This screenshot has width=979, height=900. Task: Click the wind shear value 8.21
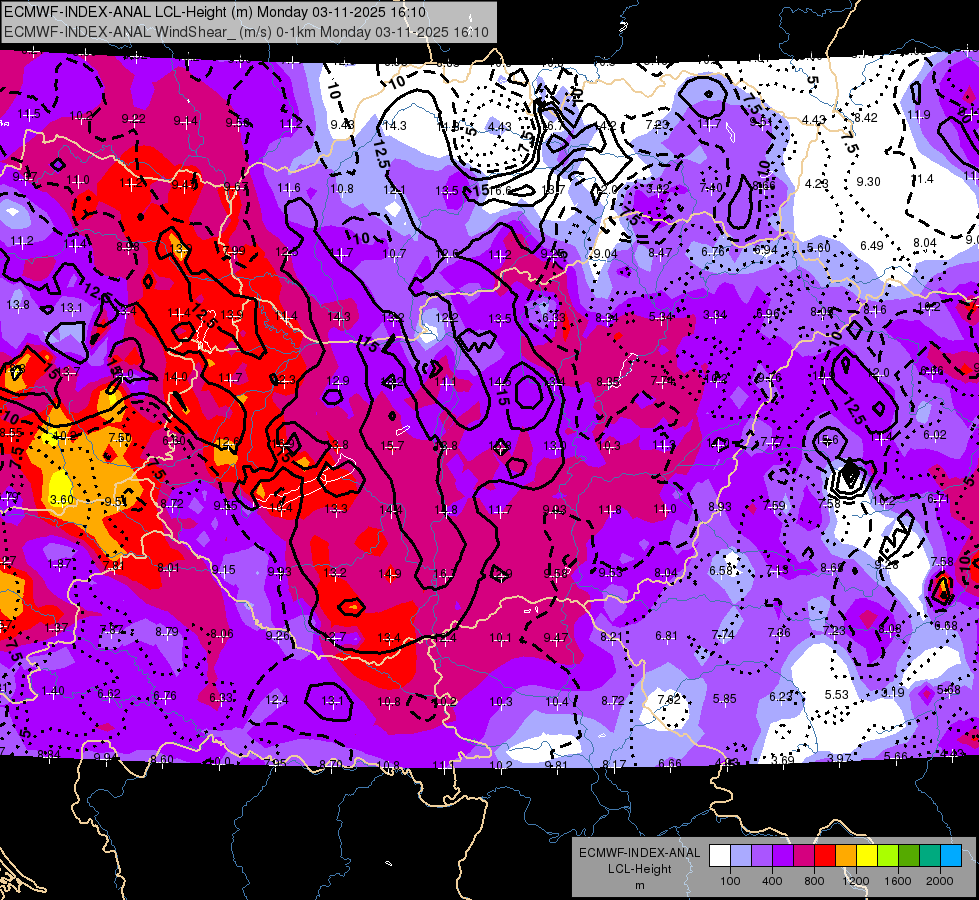click(x=611, y=636)
